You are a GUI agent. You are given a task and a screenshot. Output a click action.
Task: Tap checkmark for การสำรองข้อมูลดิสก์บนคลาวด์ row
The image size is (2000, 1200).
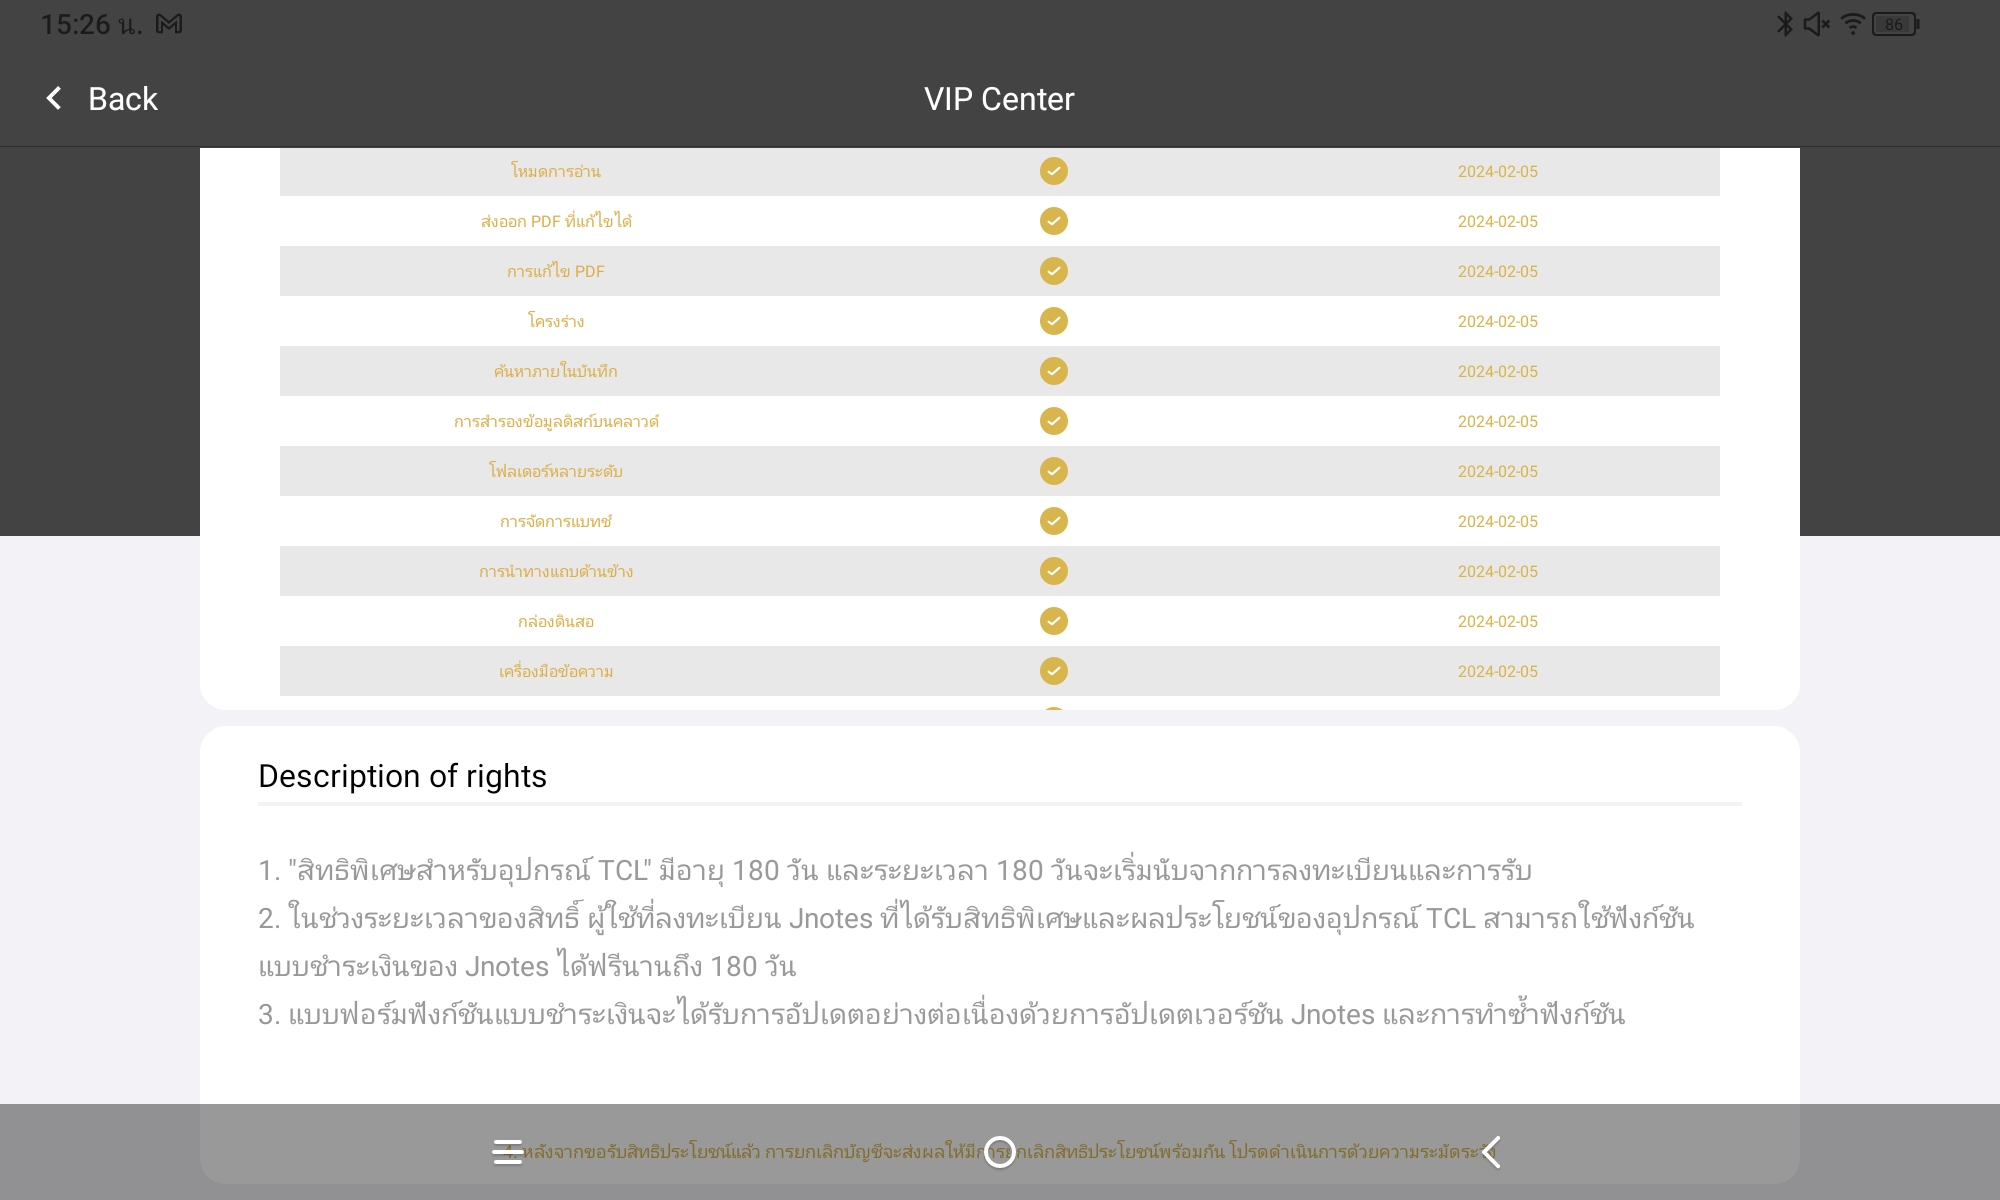[1054, 421]
